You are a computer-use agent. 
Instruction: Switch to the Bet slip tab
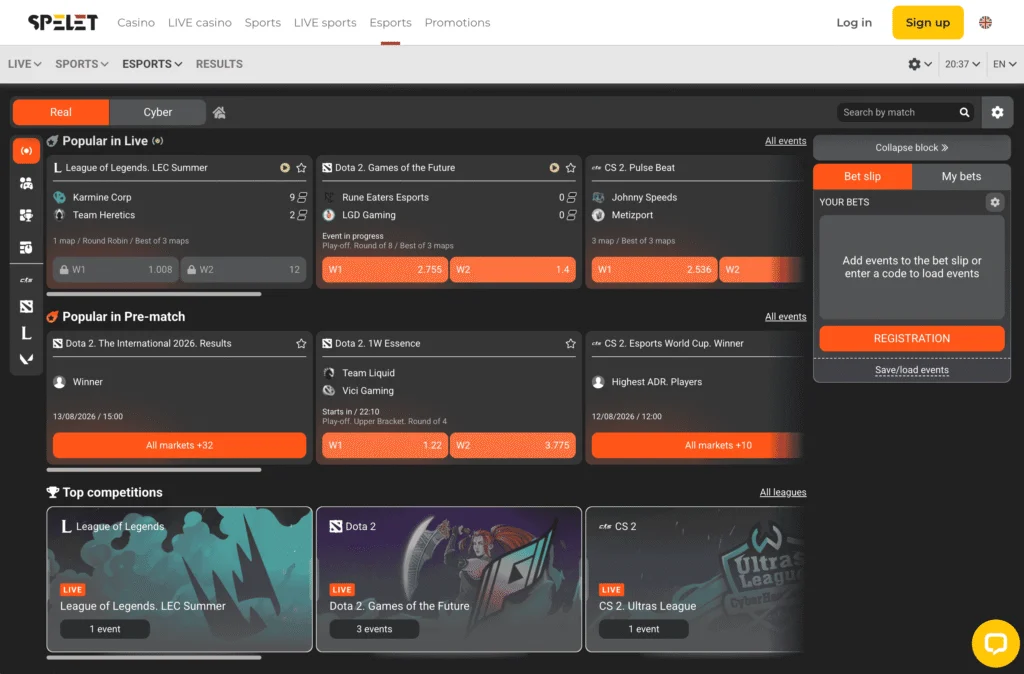(x=862, y=176)
